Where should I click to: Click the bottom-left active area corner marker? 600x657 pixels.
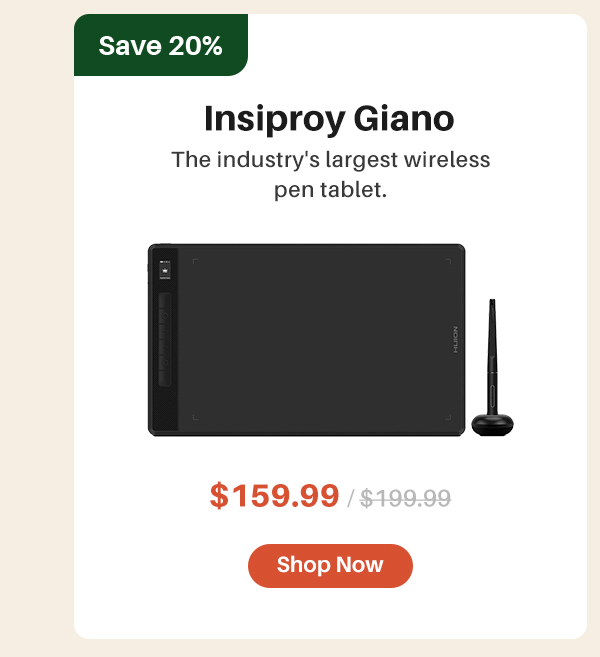tap(195, 417)
